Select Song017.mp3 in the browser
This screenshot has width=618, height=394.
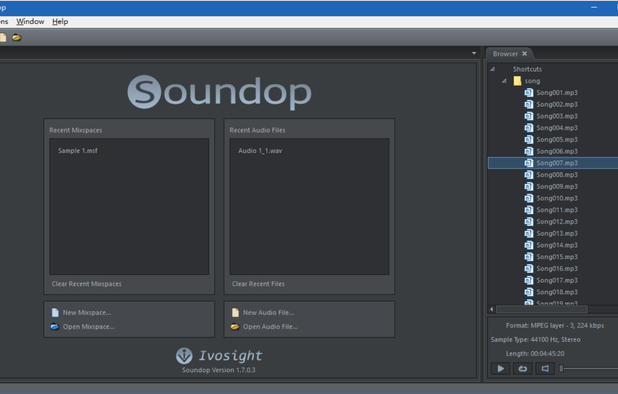557,280
